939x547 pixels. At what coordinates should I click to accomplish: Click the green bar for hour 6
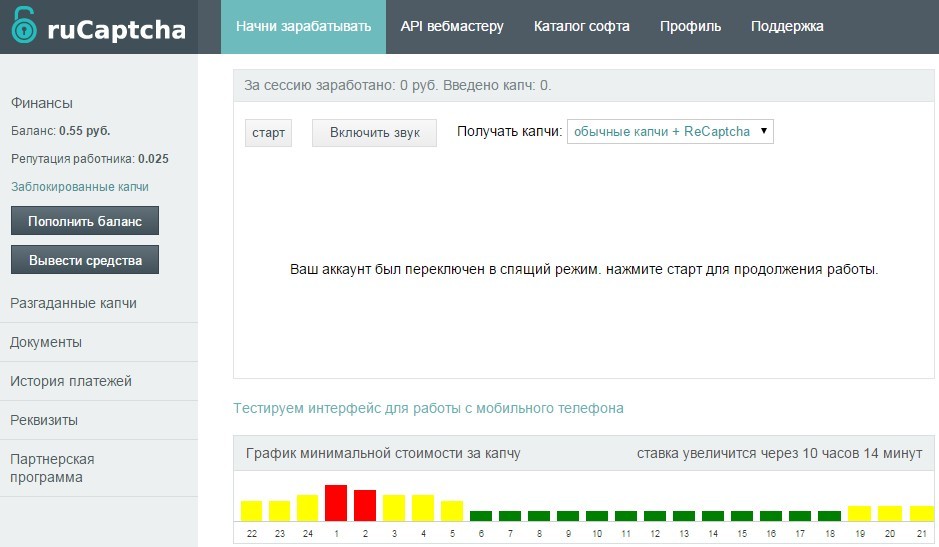pyautogui.click(x=481, y=516)
